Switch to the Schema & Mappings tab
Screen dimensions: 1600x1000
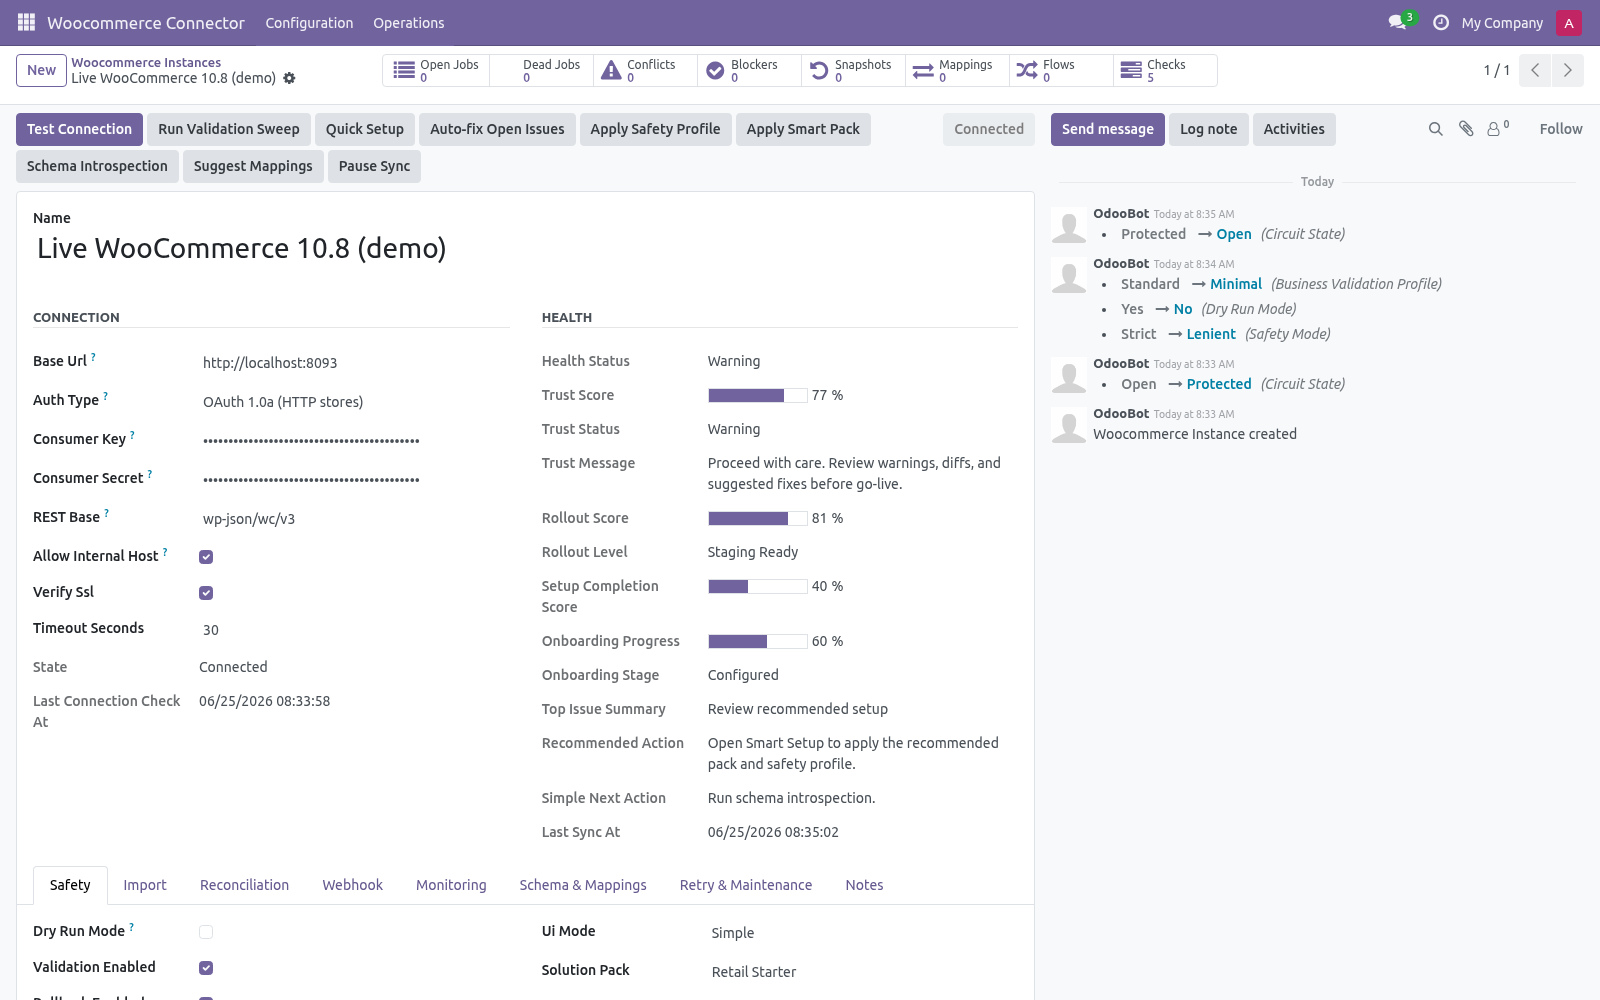583,885
